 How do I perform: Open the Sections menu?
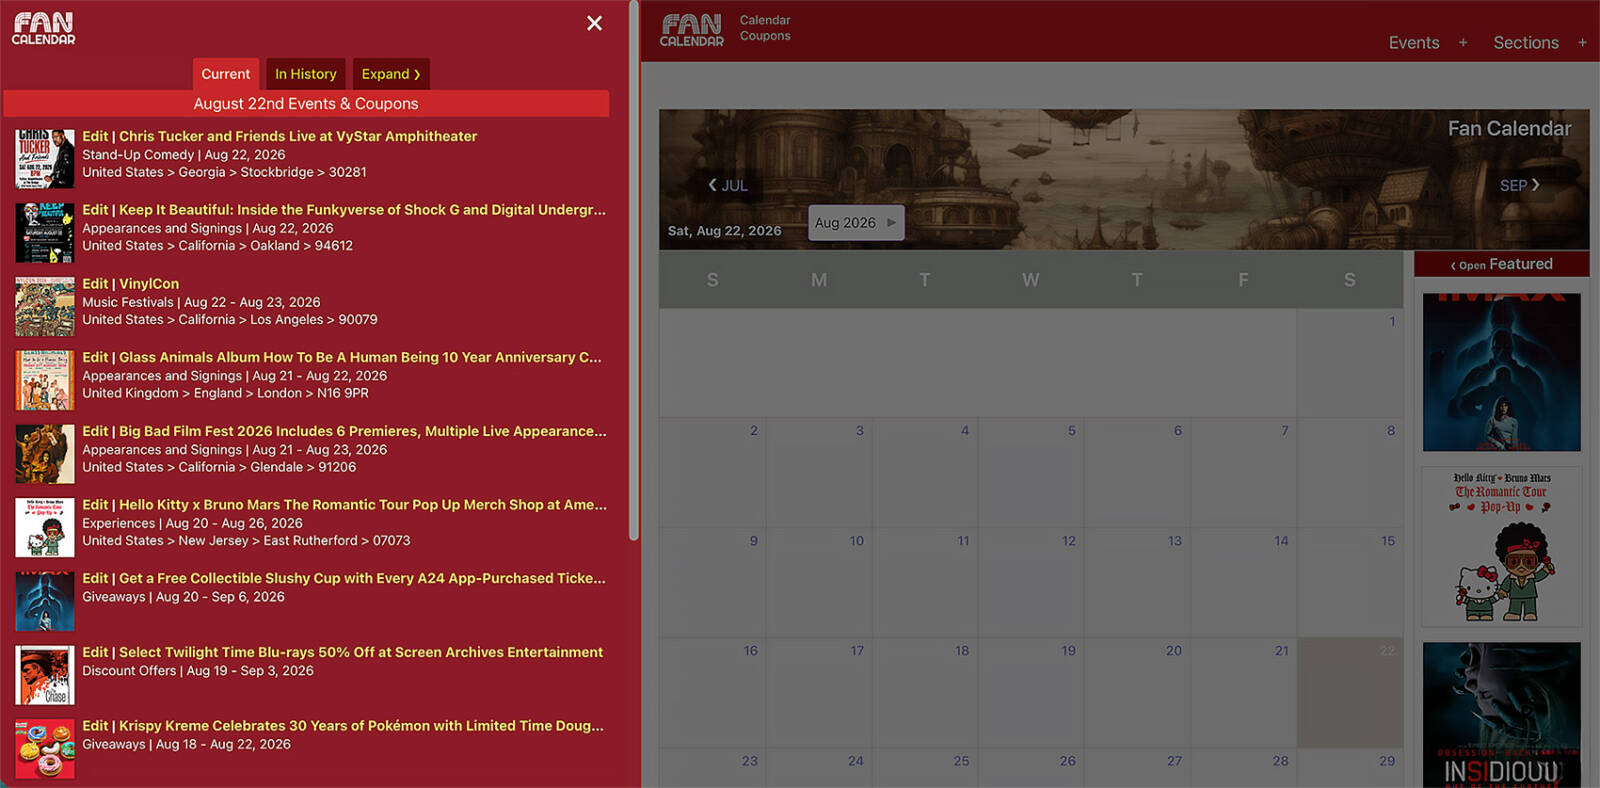coord(1526,43)
